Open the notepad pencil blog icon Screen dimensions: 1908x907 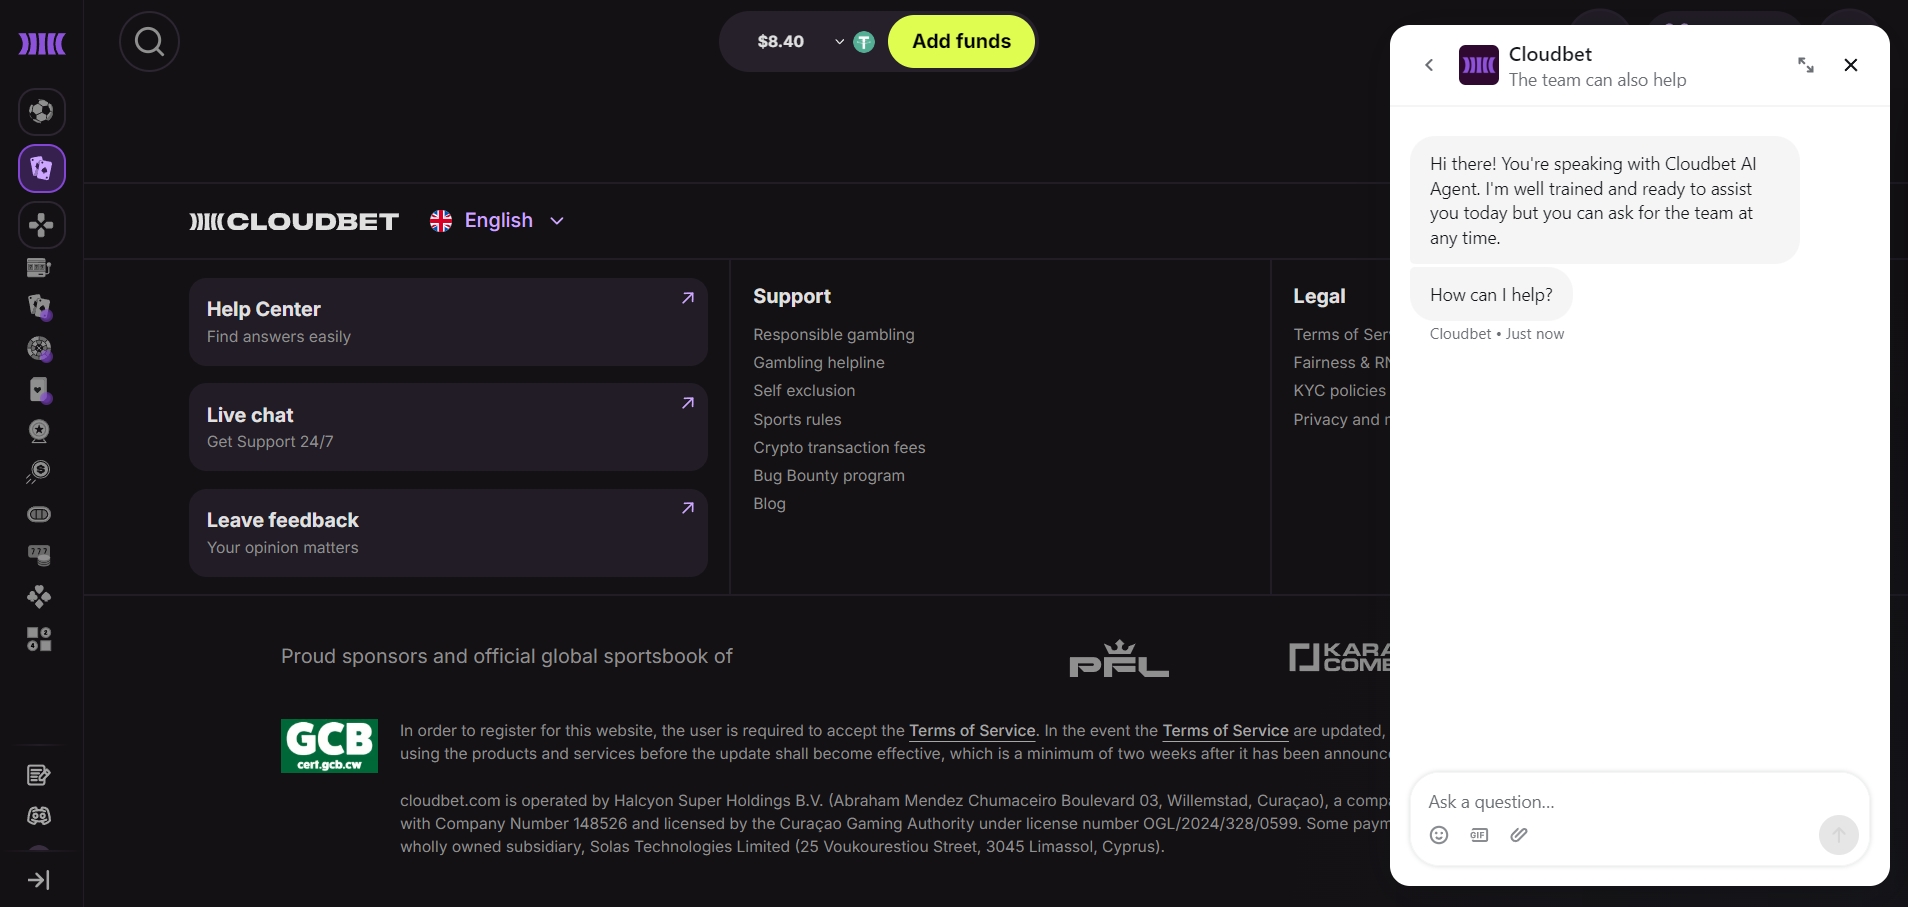[x=39, y=775]
